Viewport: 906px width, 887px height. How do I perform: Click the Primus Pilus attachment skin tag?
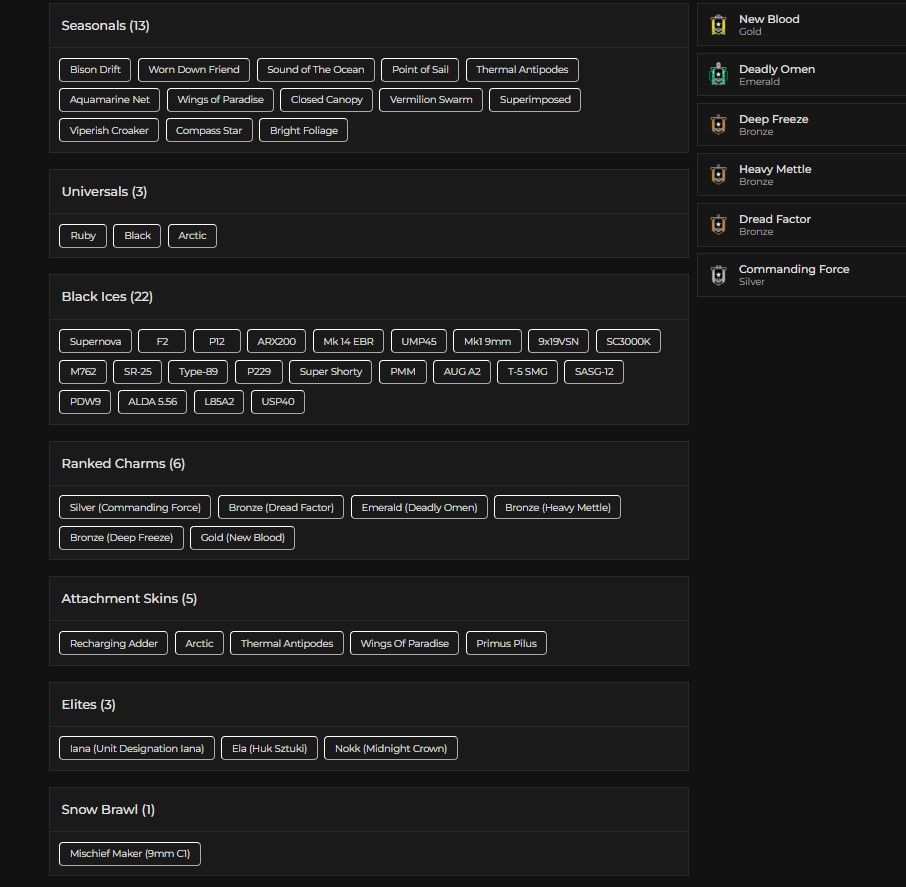(506, 643)
